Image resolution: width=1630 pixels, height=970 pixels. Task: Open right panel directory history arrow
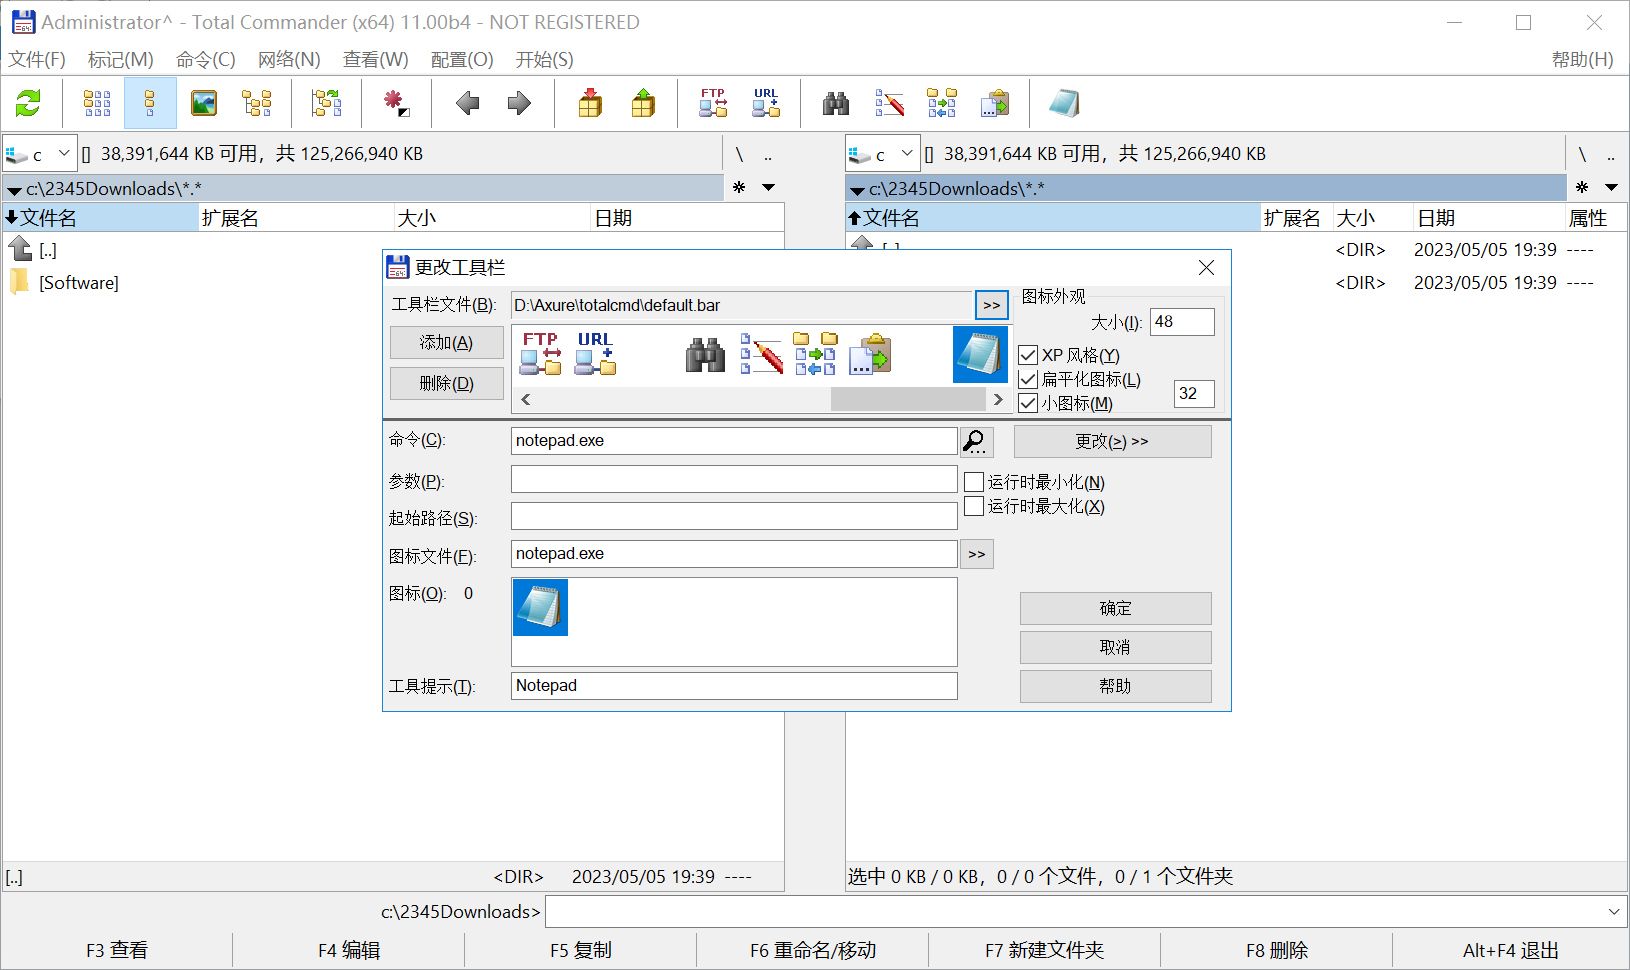pyautogui.click(x=1611, y=187)
